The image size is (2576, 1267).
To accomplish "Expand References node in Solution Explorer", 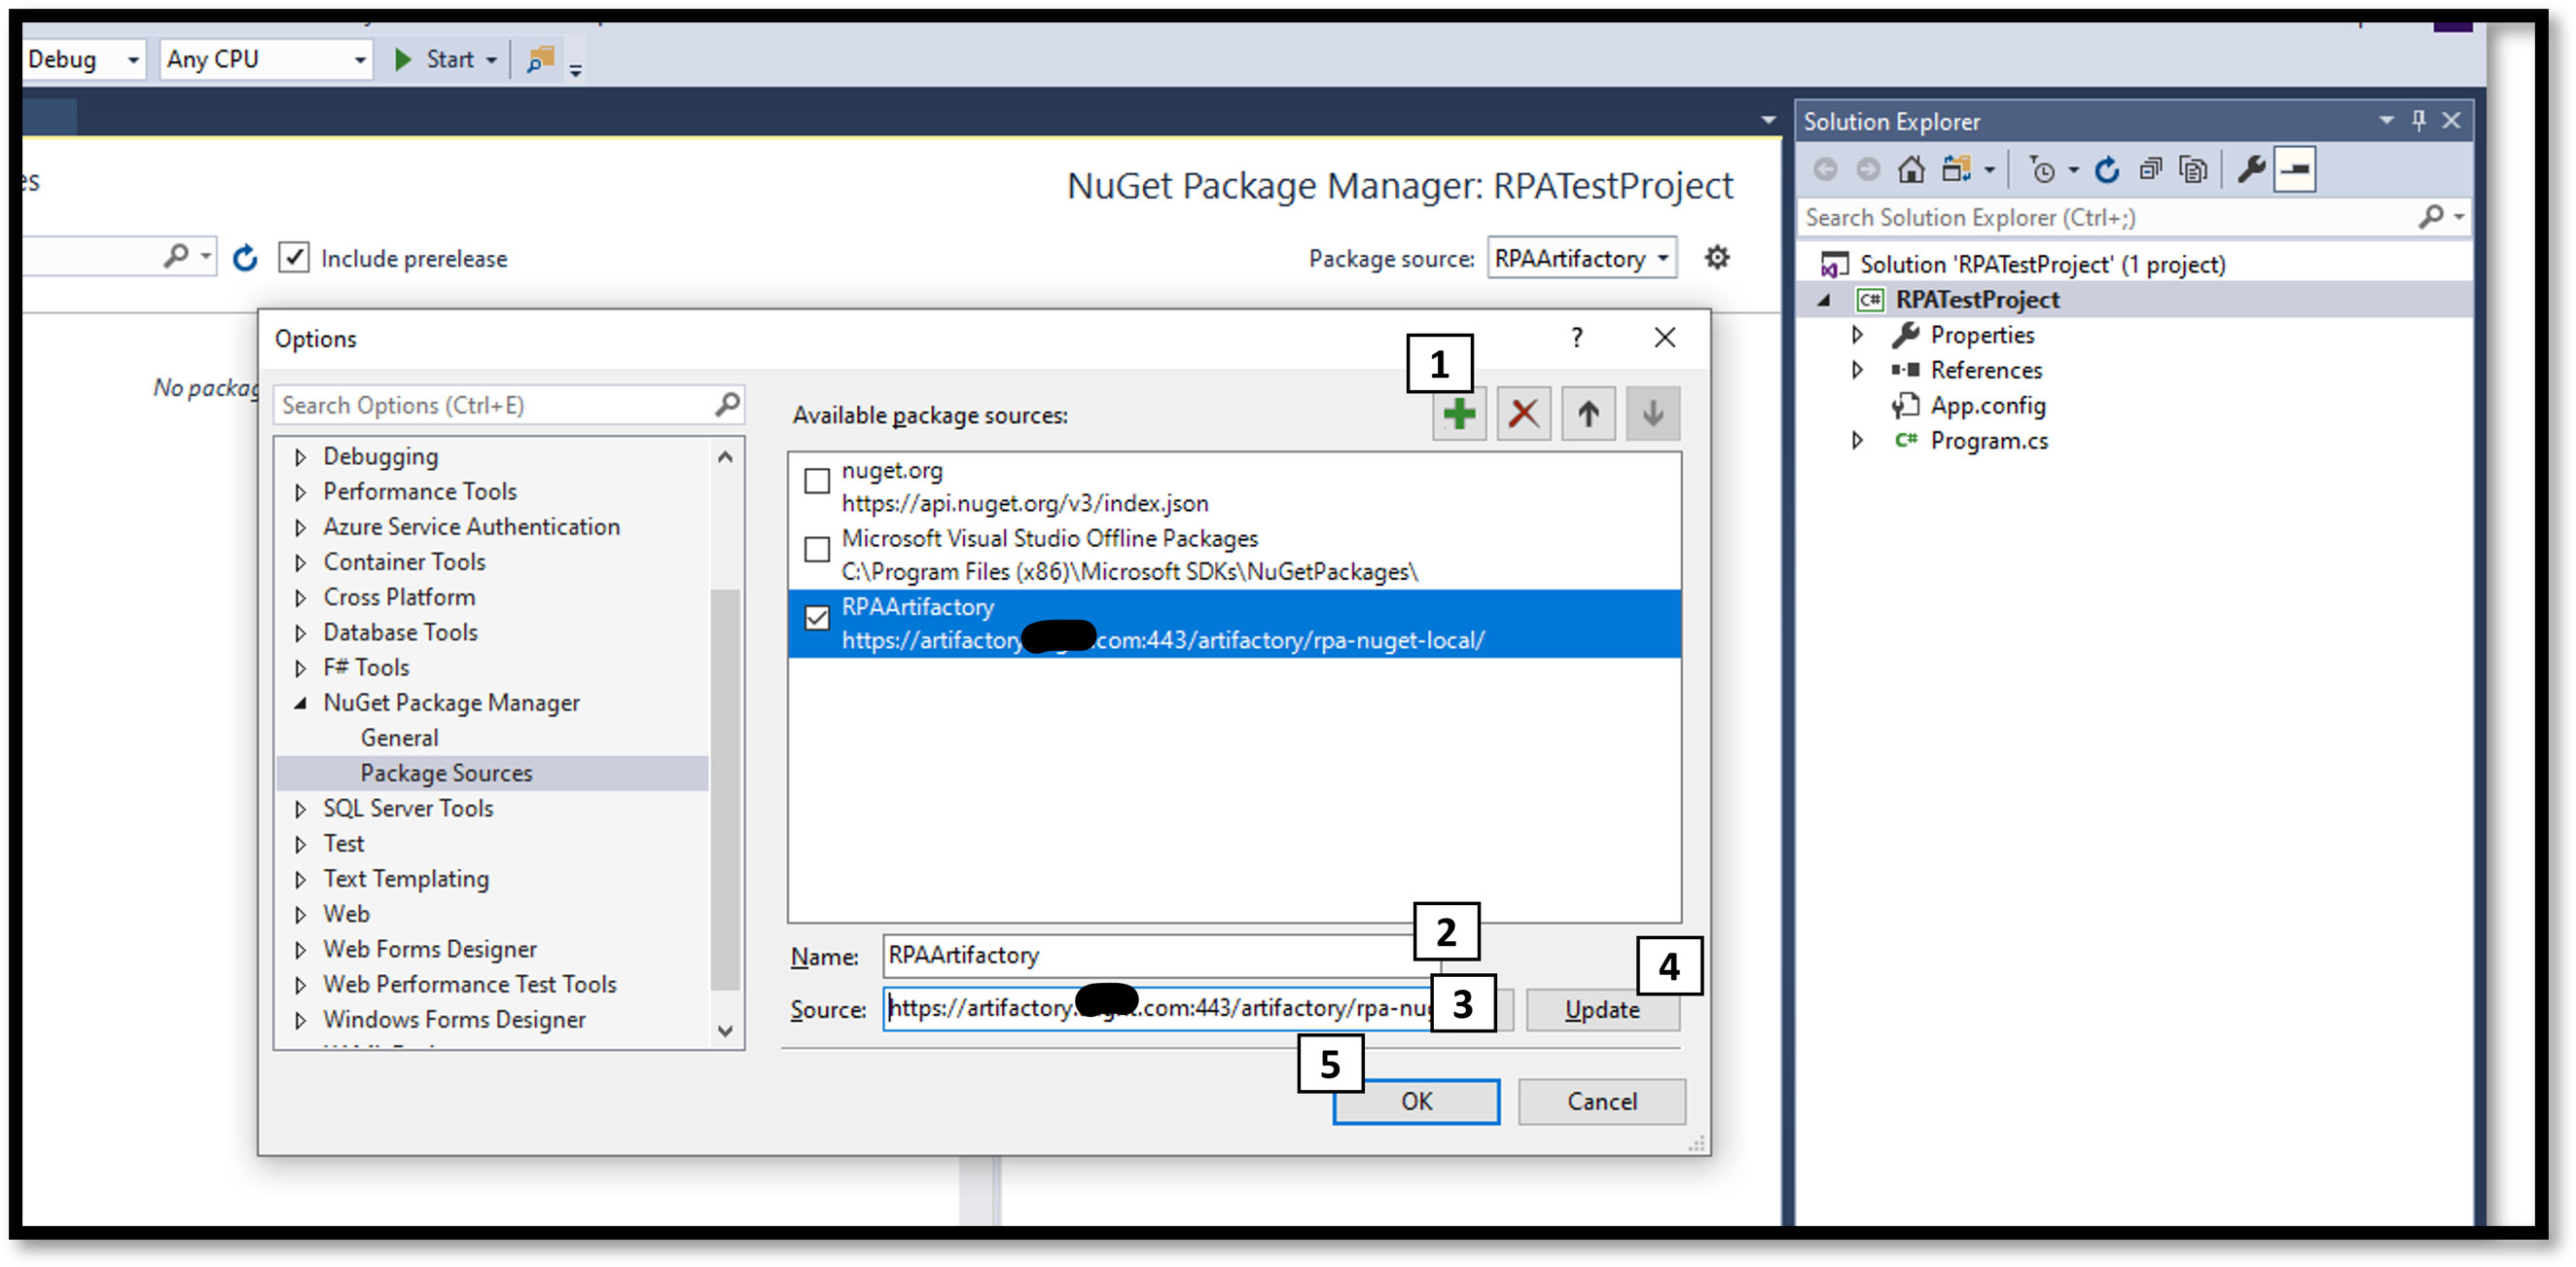I will [x=1857, y=370].
